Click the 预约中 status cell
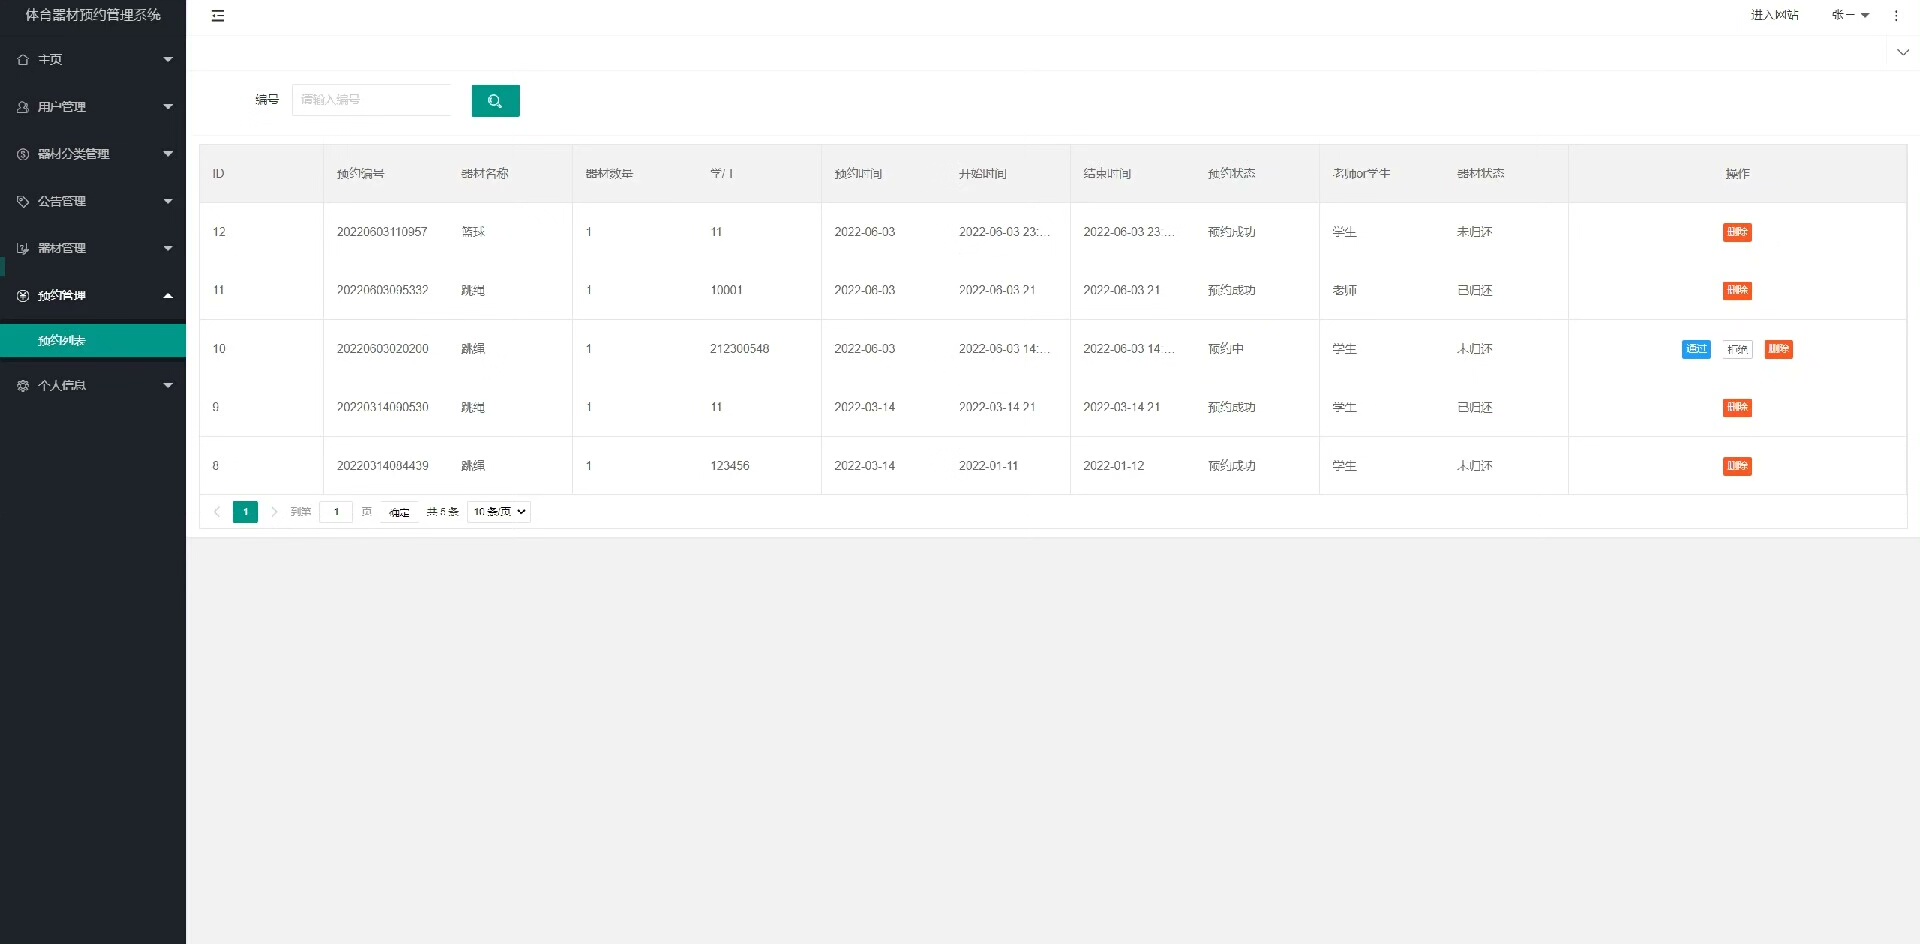Viewport: 1920px width, 944px height. click(x=1226, y=349)
